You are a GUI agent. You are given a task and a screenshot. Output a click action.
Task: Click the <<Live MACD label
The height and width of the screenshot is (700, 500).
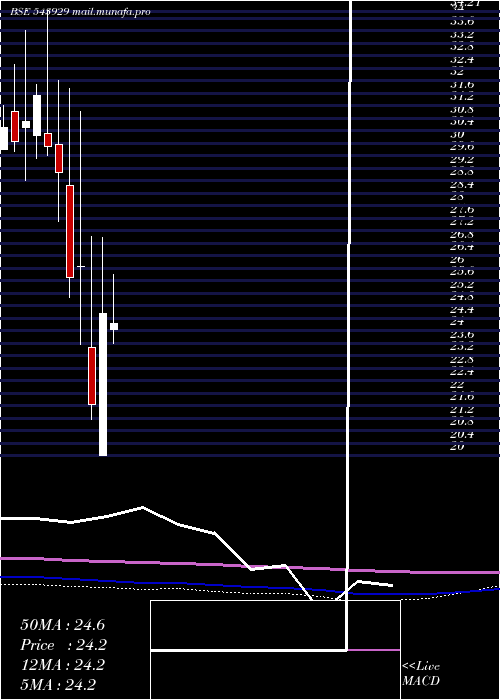(x=421, y=673)
